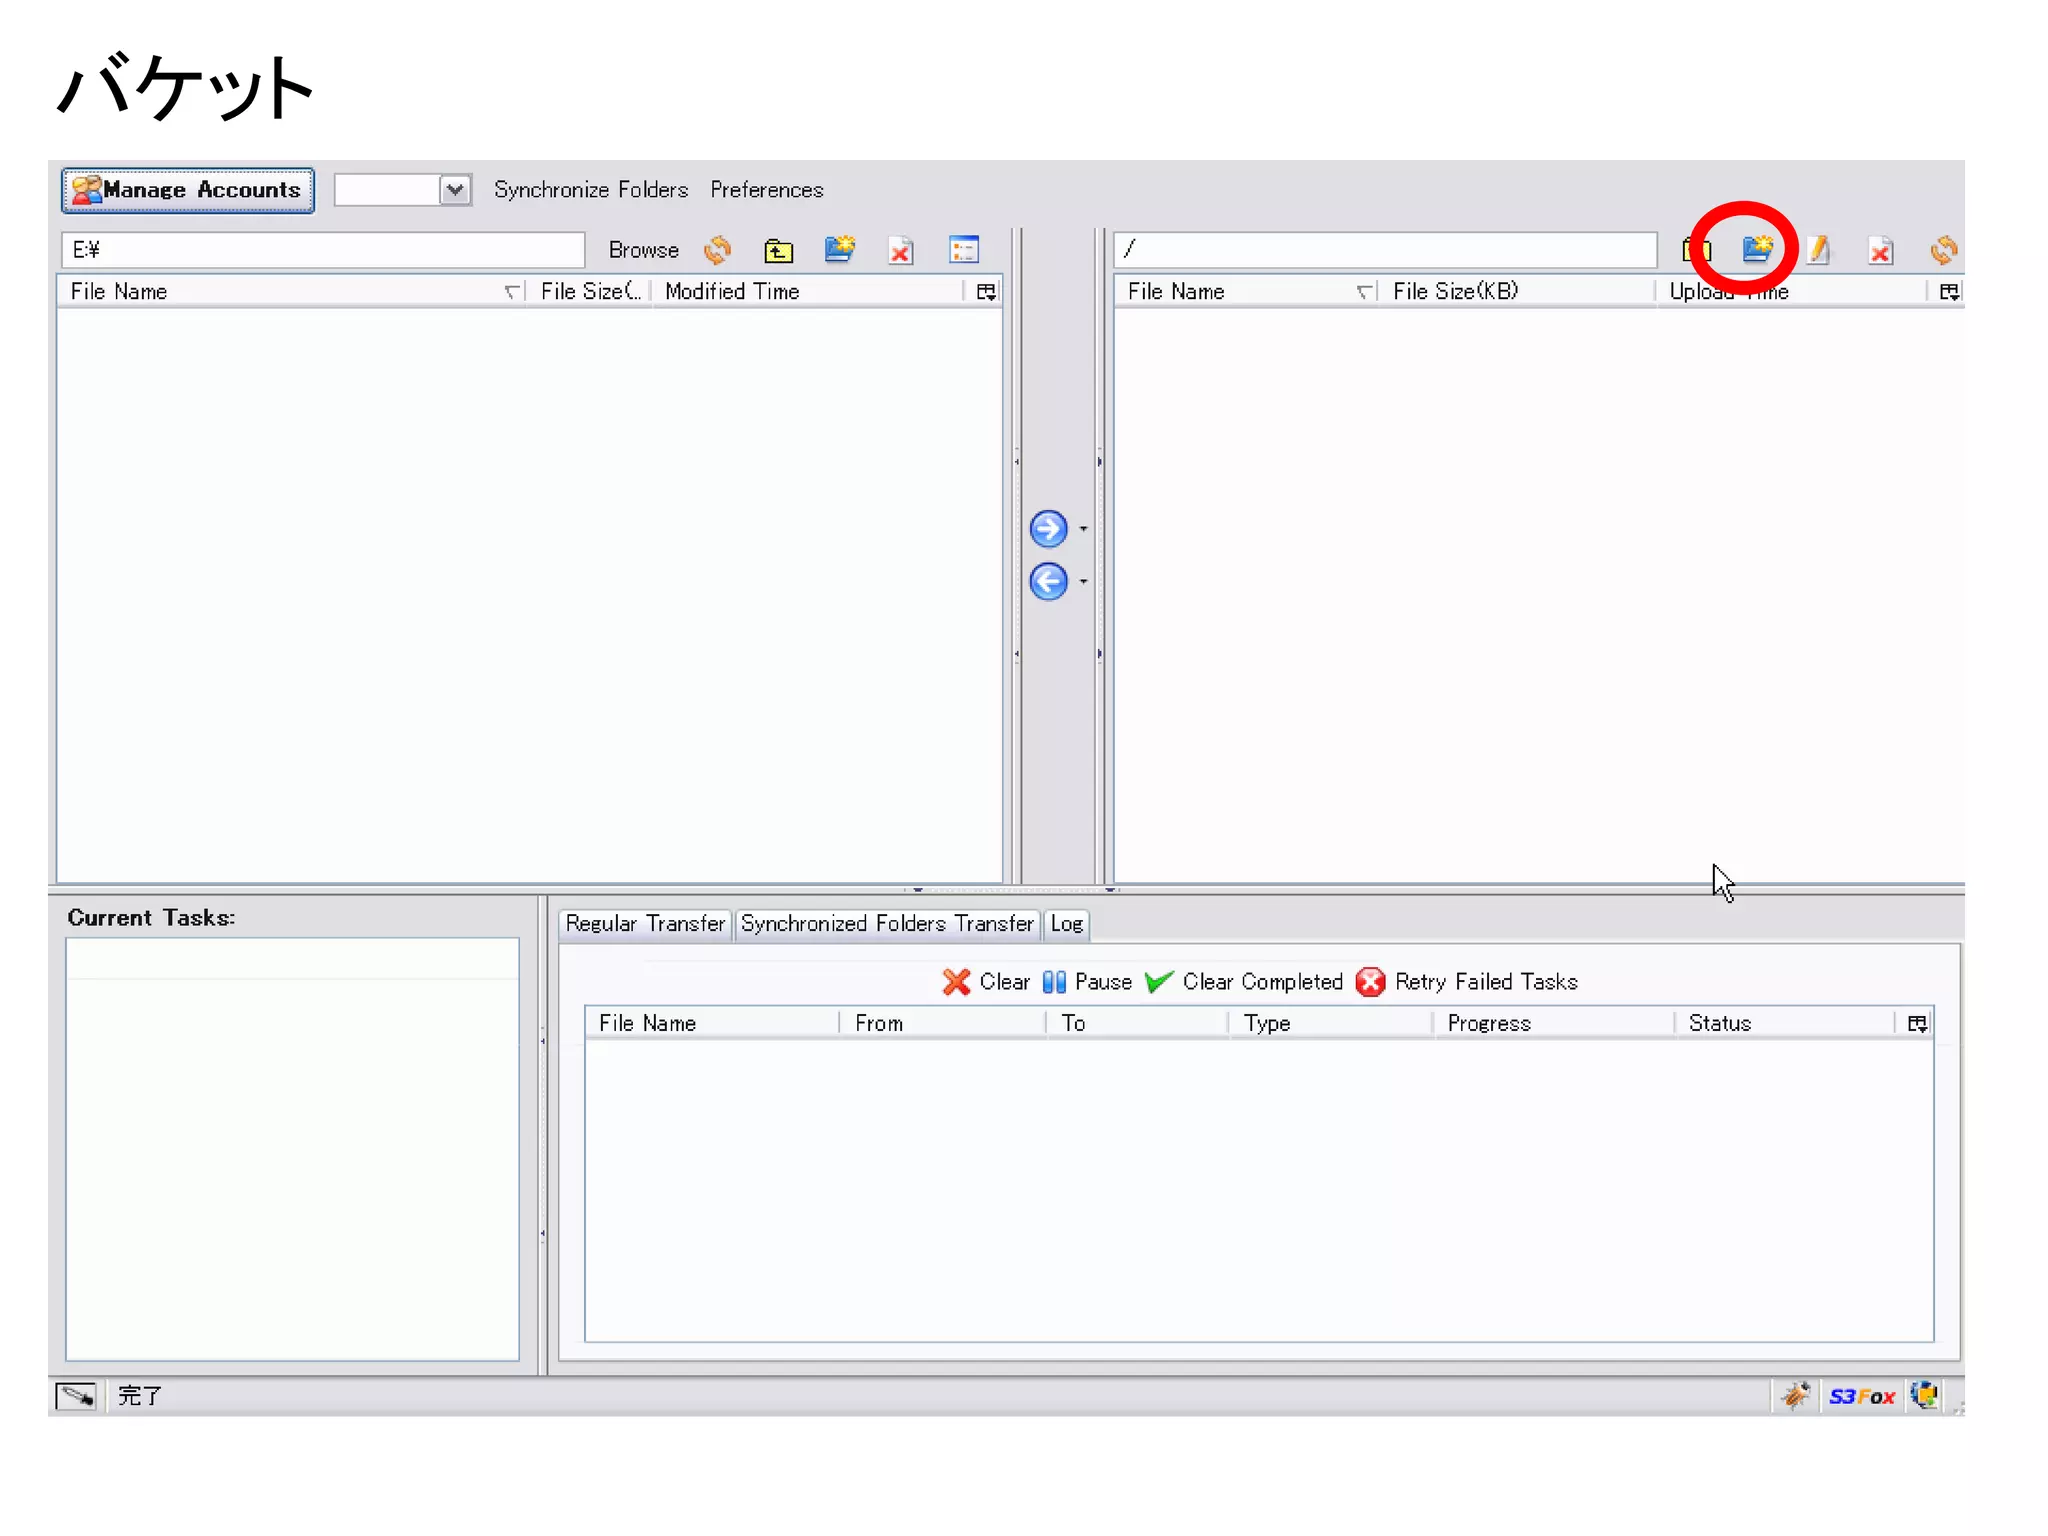Open the upload arrow dropdown options

tap(1083, 529)
